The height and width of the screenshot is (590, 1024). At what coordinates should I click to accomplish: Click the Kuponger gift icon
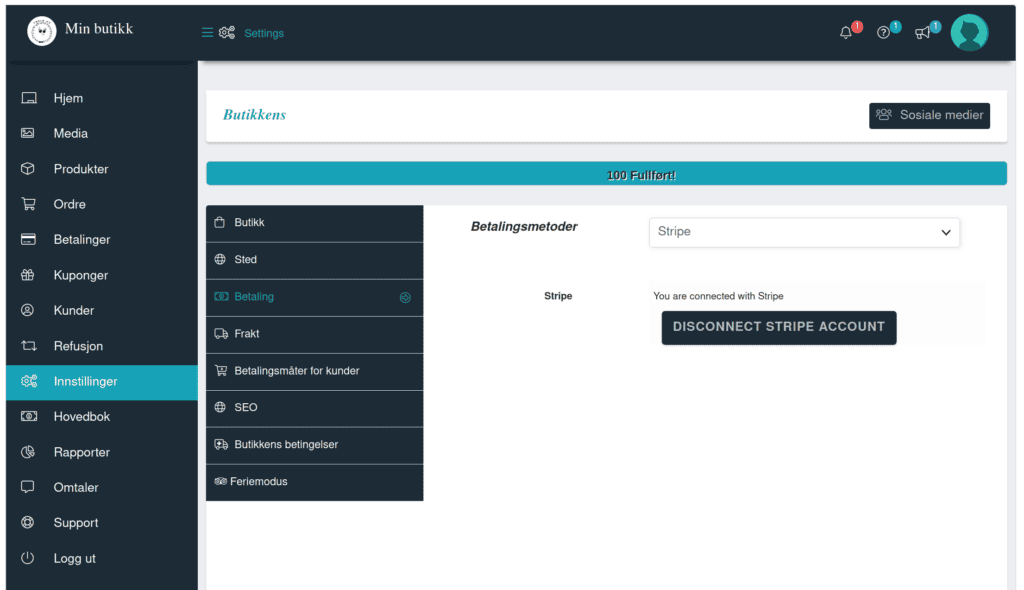(x=27, y=275)
